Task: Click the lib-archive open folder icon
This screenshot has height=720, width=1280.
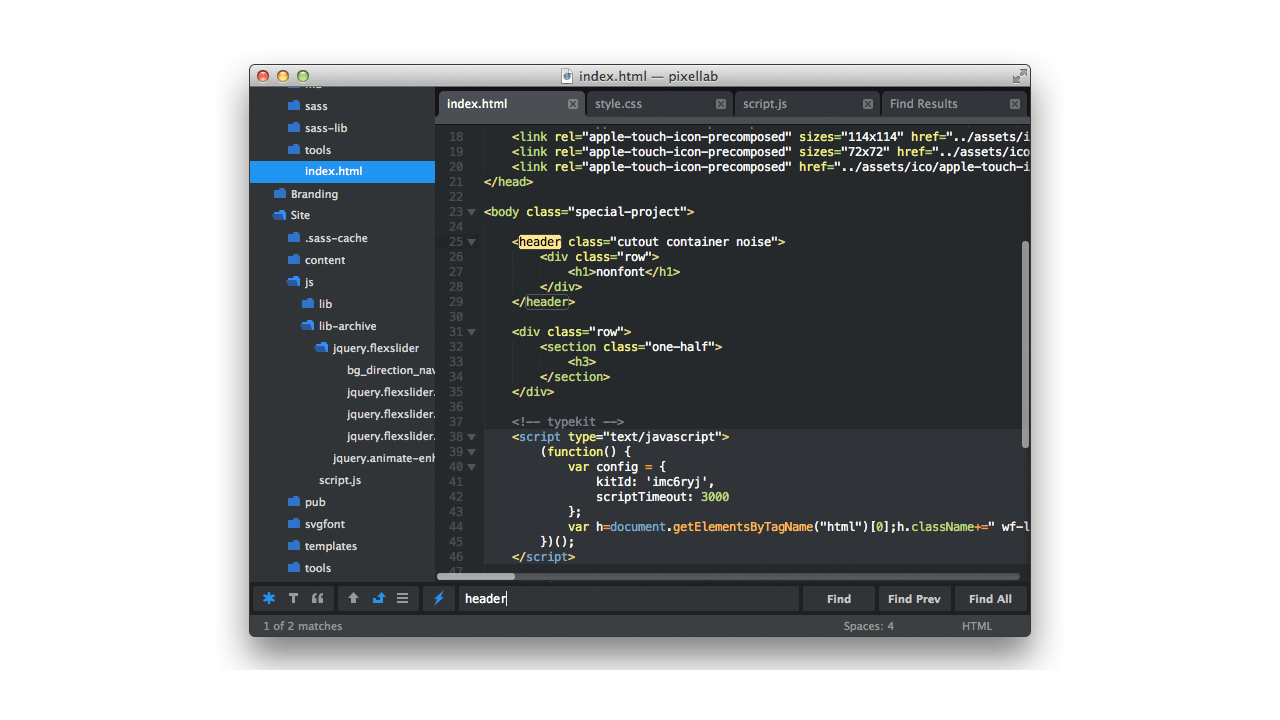Action: [308, 326]
